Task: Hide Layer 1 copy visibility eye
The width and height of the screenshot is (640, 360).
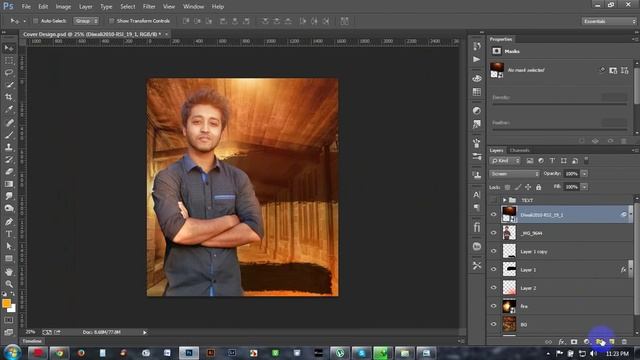Action: click(493, 251)
